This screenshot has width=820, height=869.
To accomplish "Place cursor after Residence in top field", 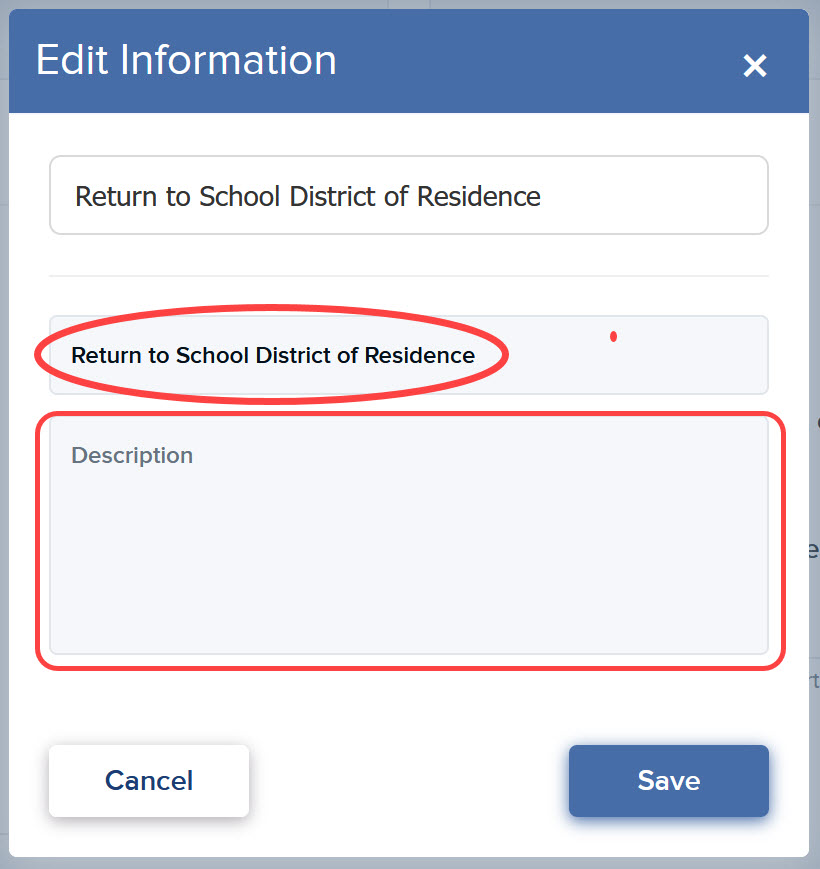I will point(543,196).
